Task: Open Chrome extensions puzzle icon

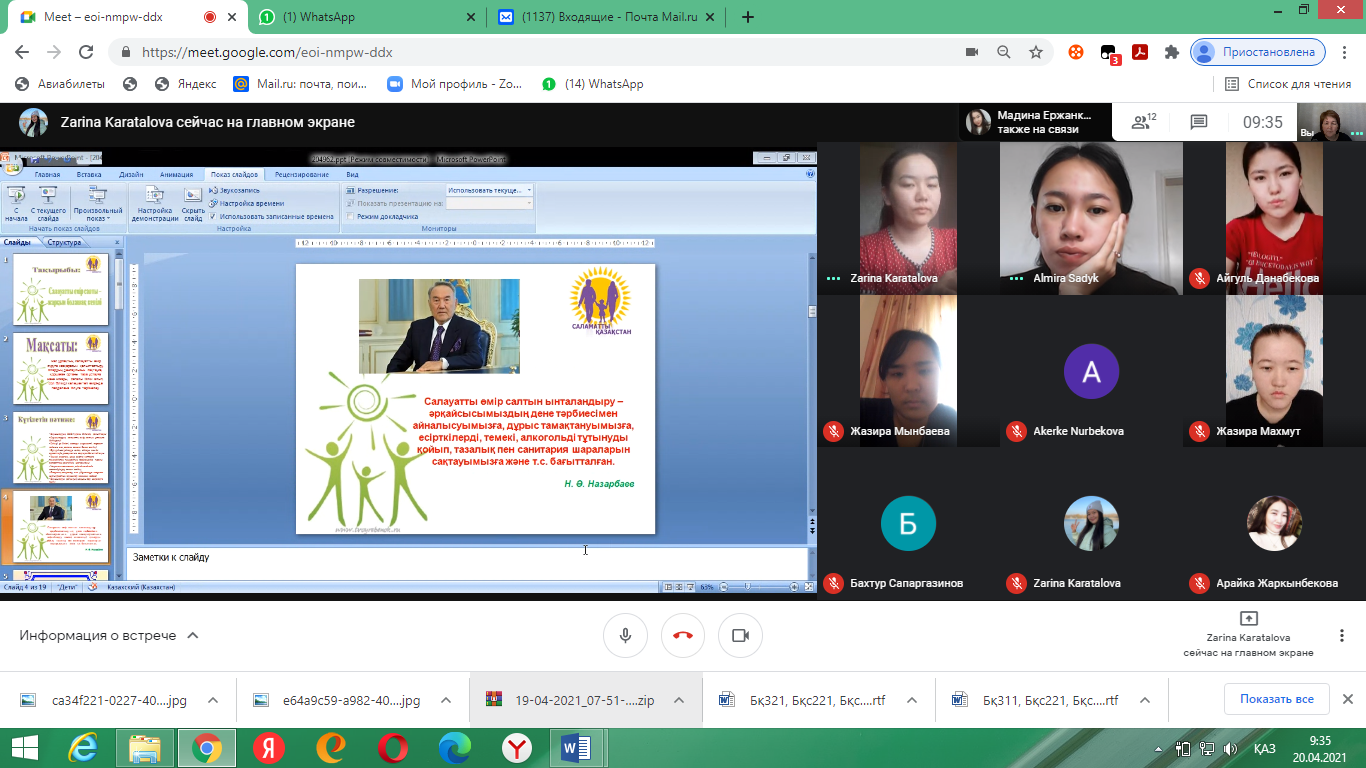Action: 1172,52
